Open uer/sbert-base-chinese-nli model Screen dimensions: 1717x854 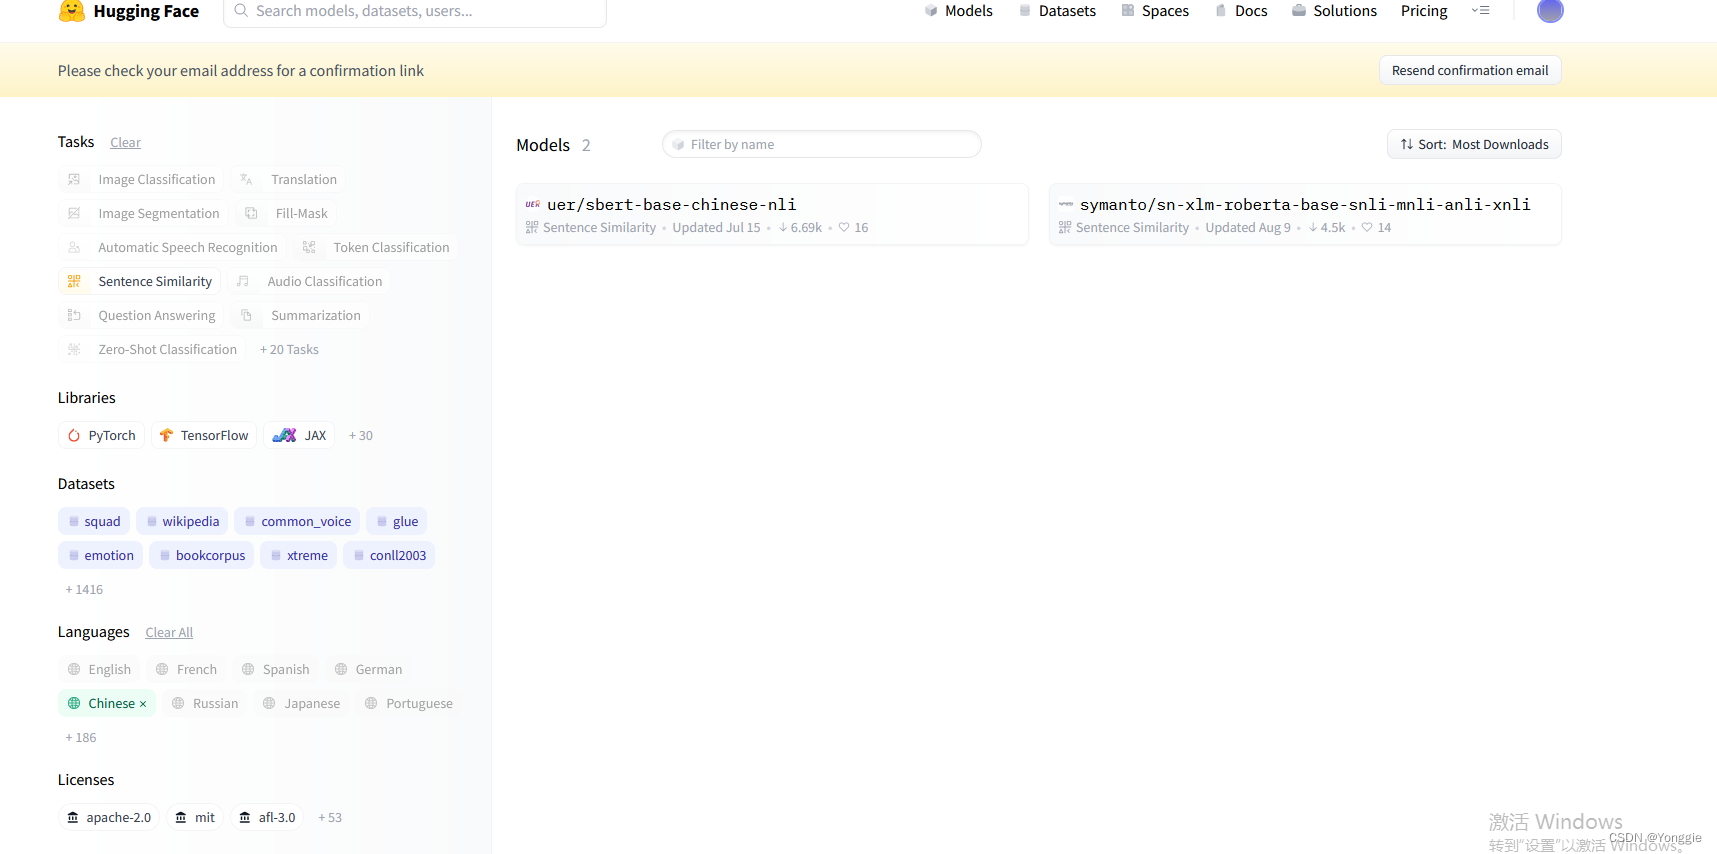[x=772, y=214]
